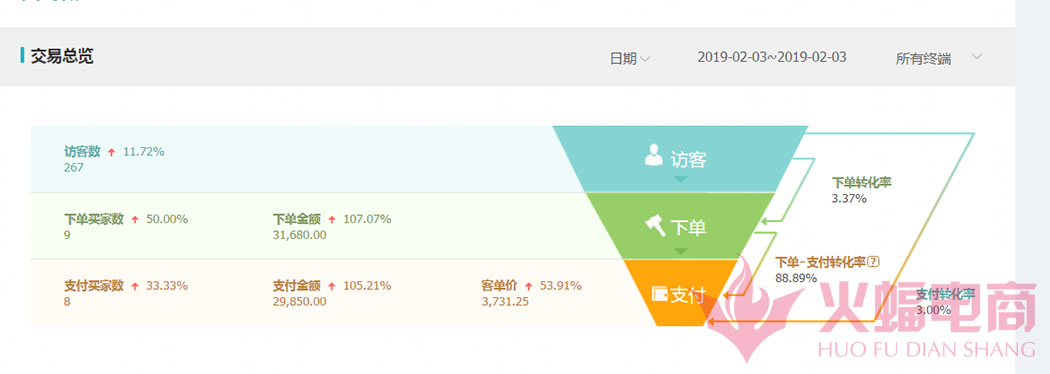
Task: Click the down triangle under 访客 funnel
Action: coord(680,179)
